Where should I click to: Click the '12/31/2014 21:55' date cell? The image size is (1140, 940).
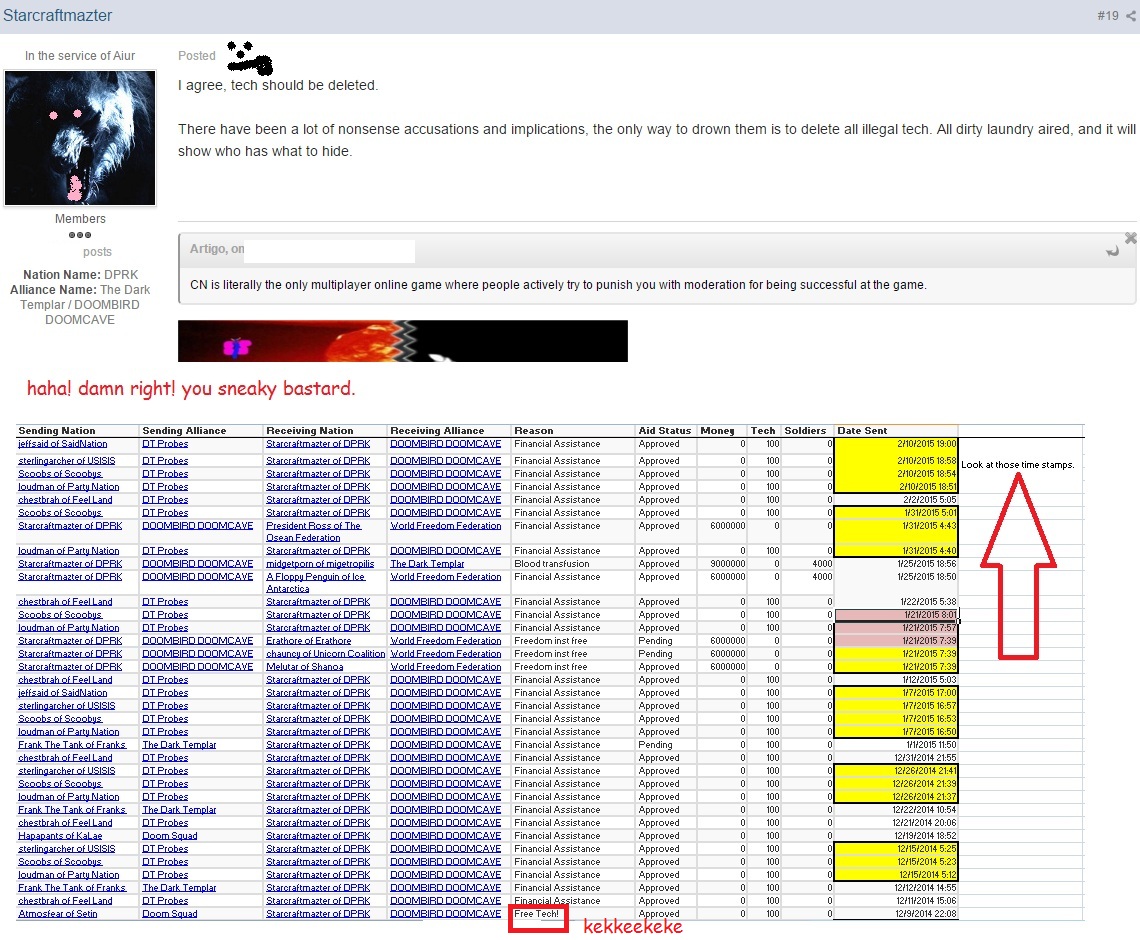(x=896, y=758)
